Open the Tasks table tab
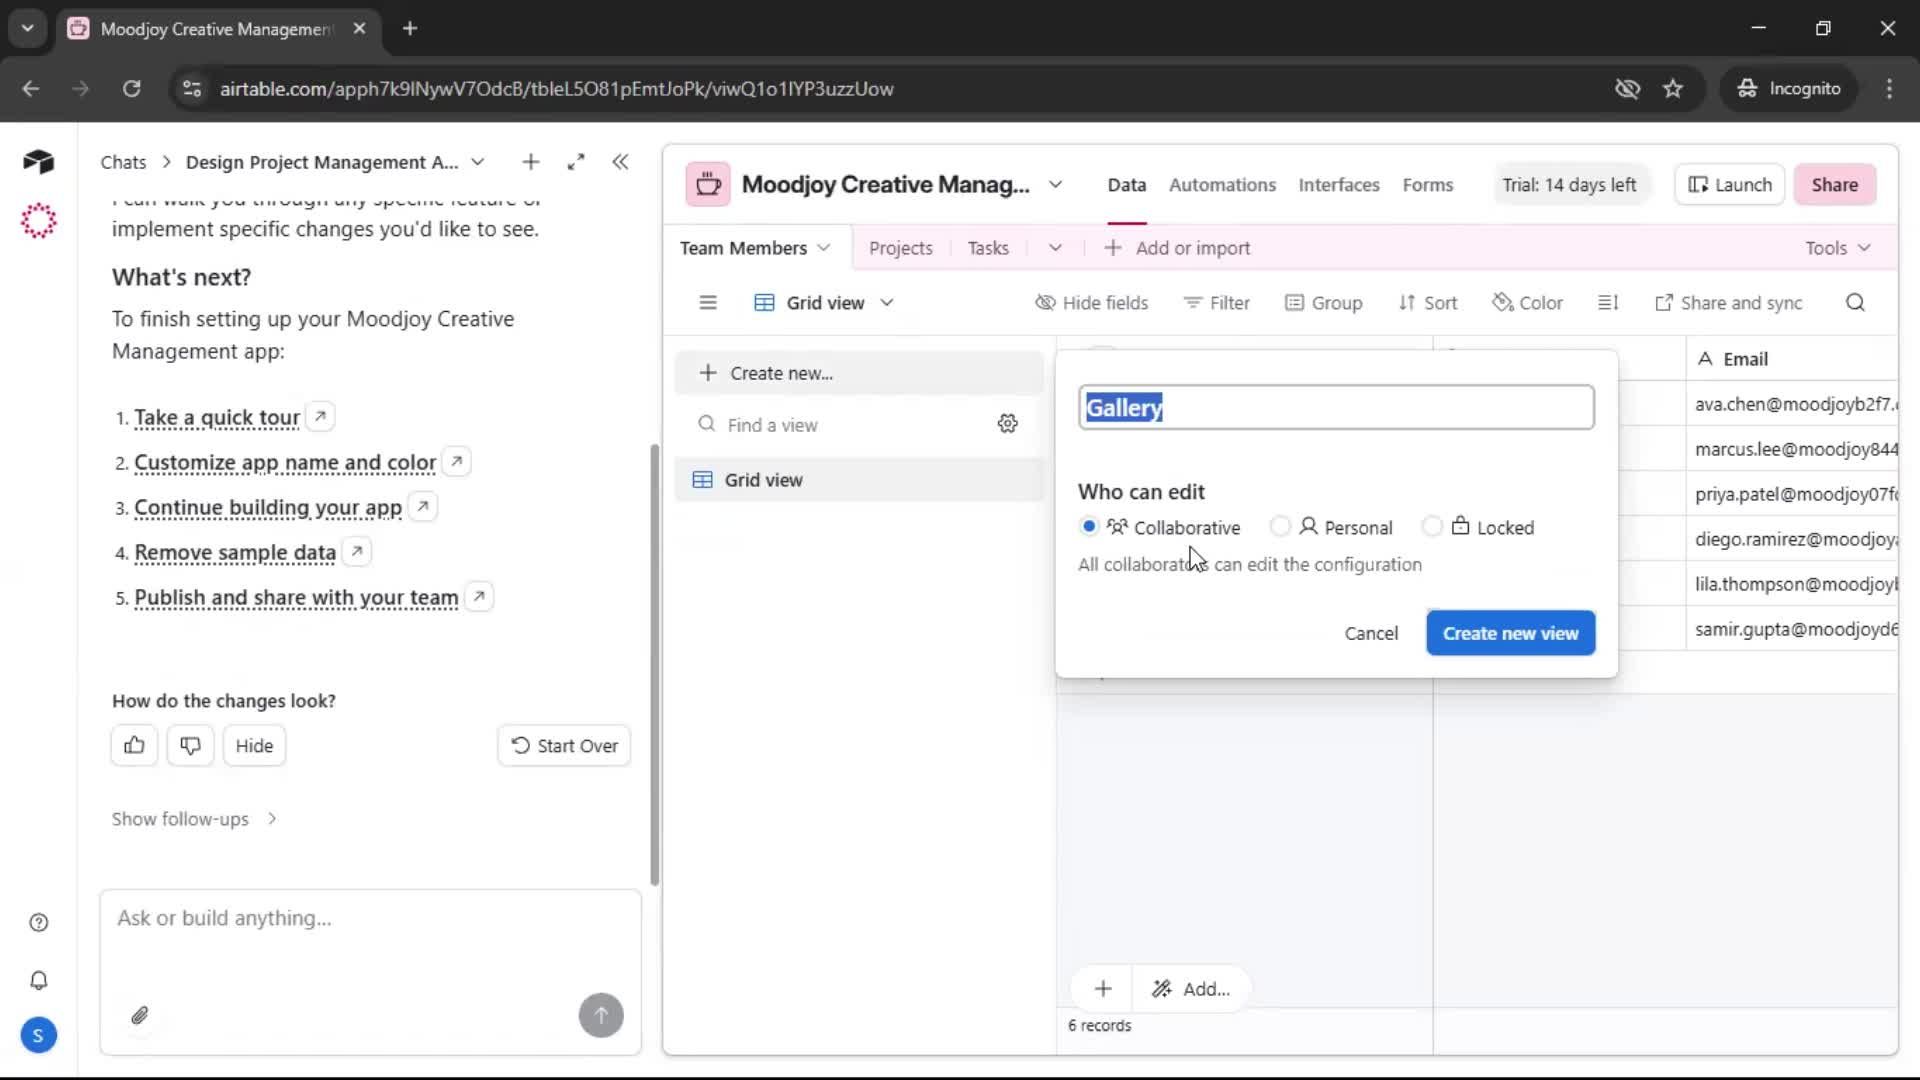This screenshot has width=1920, height=1080. click(x=988, y=248)
